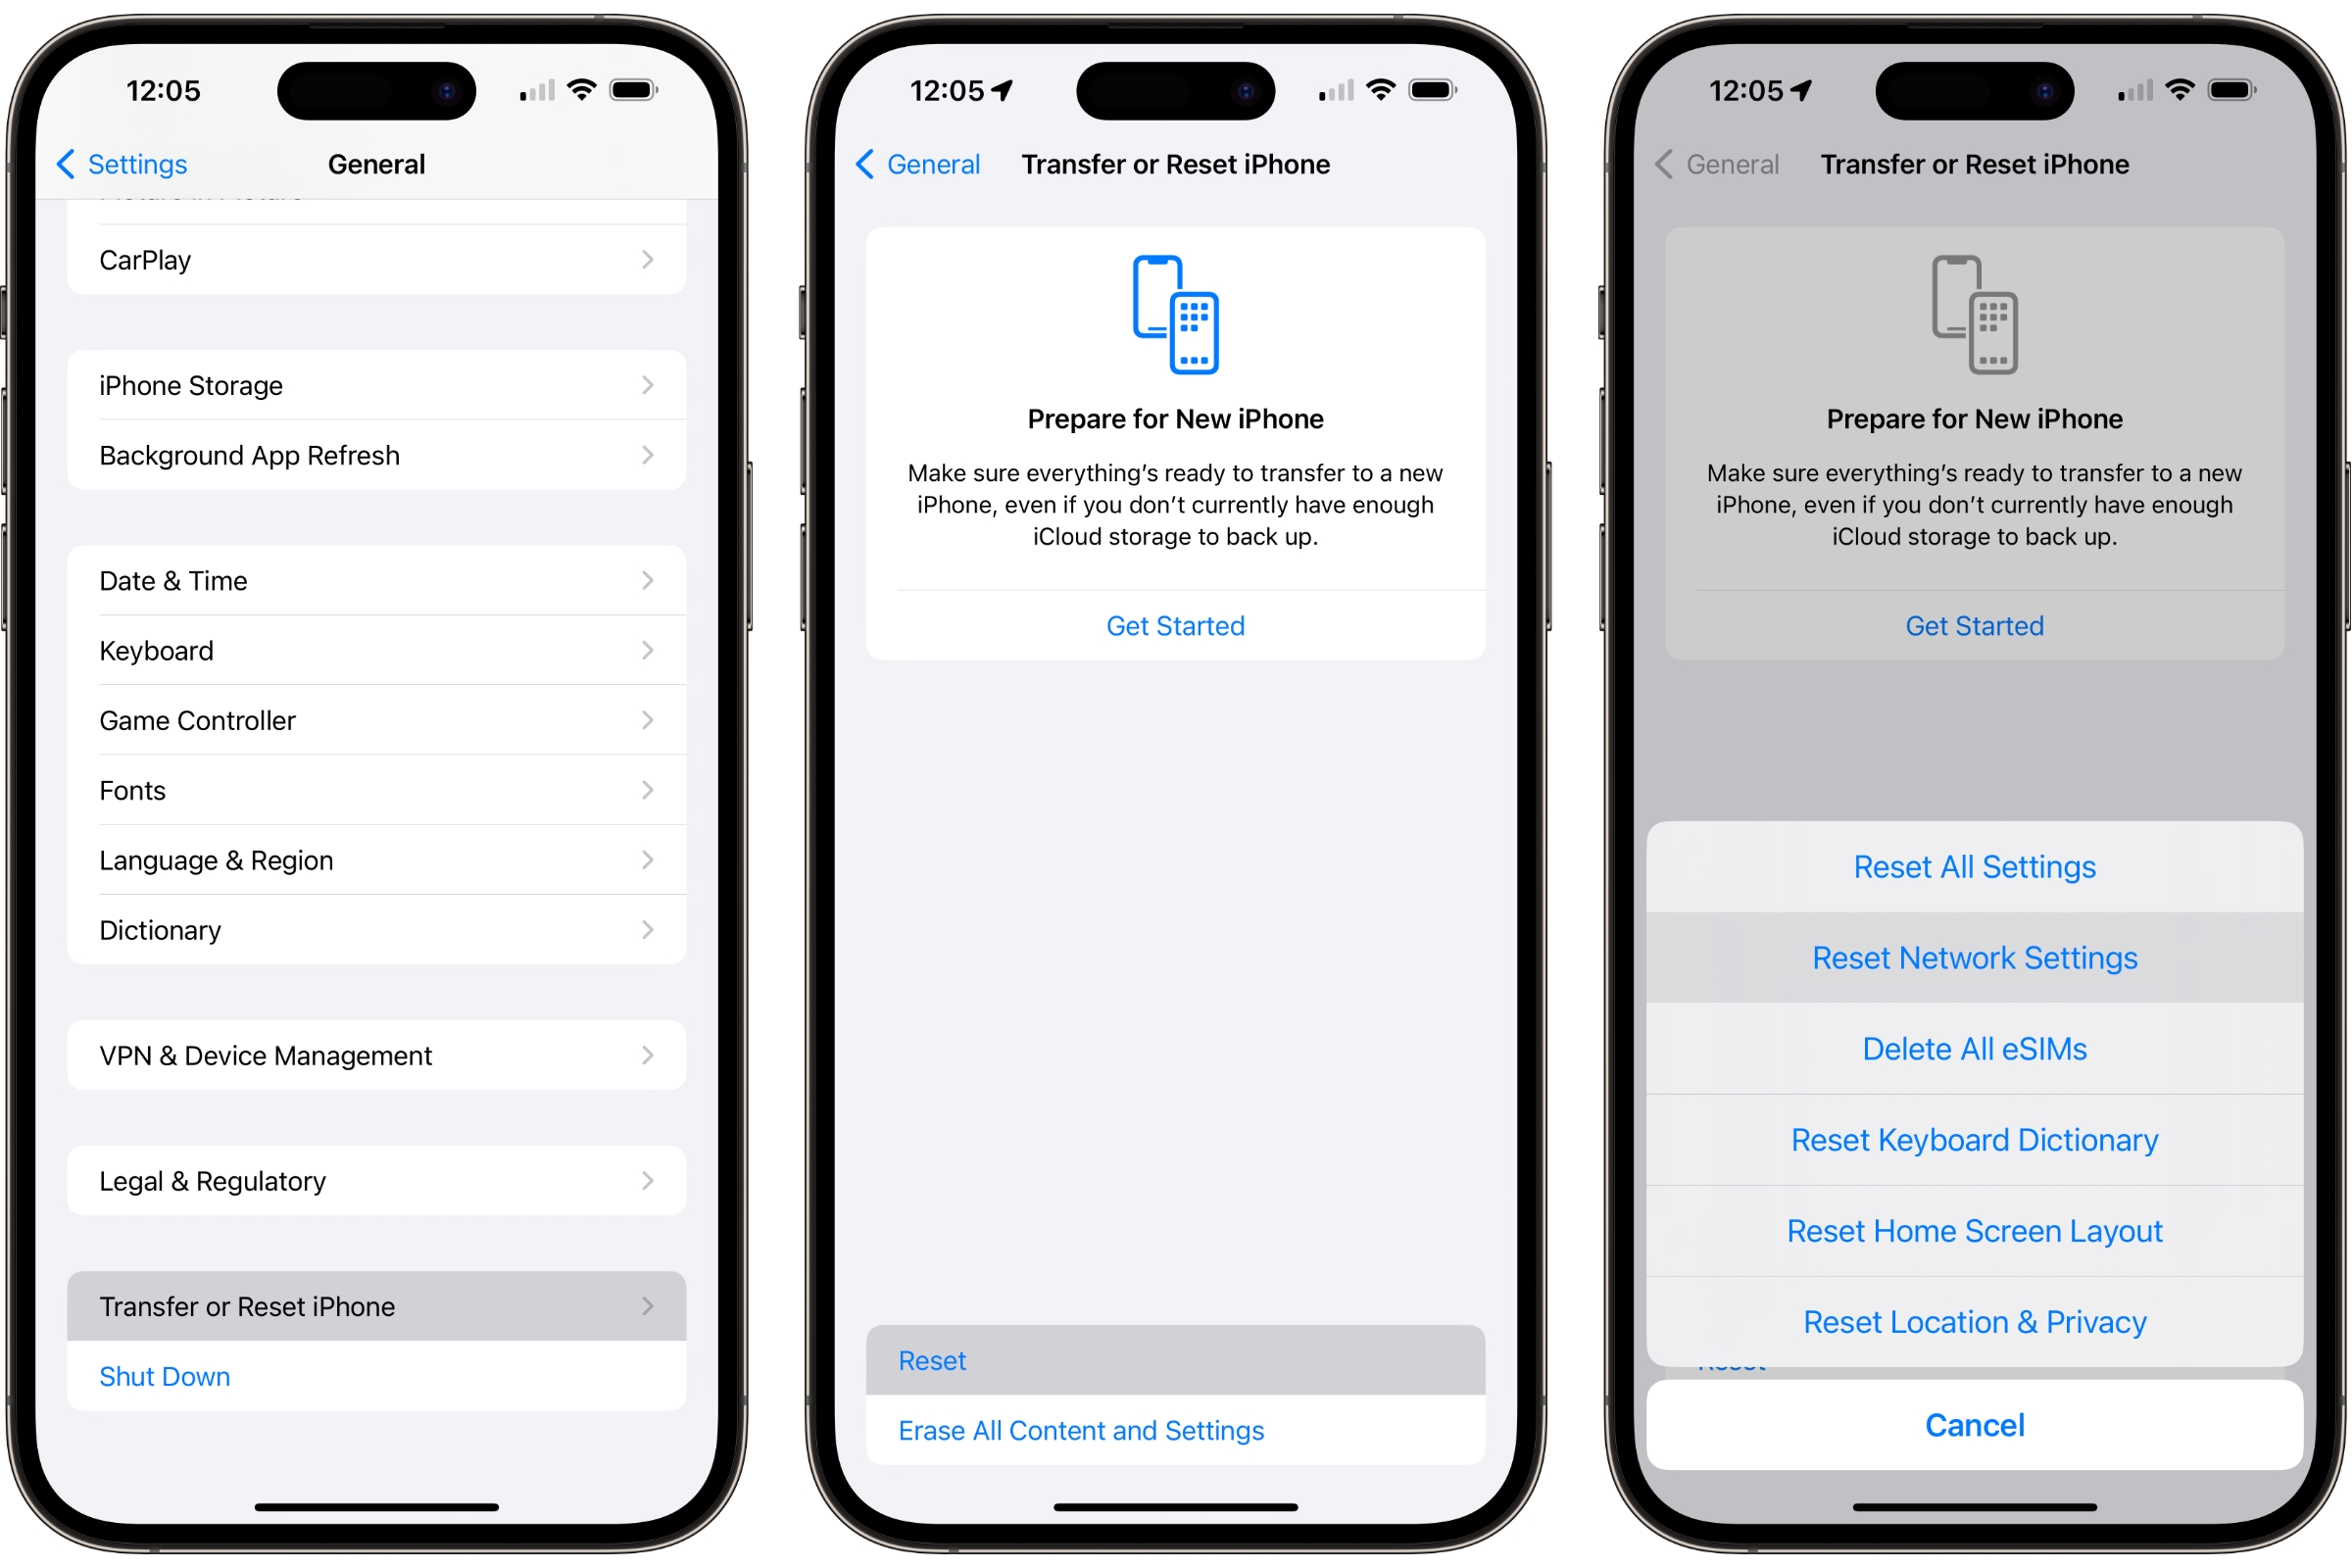Select Reset All Settings option
The image size is (2352, 1568).
point(1972,864)
